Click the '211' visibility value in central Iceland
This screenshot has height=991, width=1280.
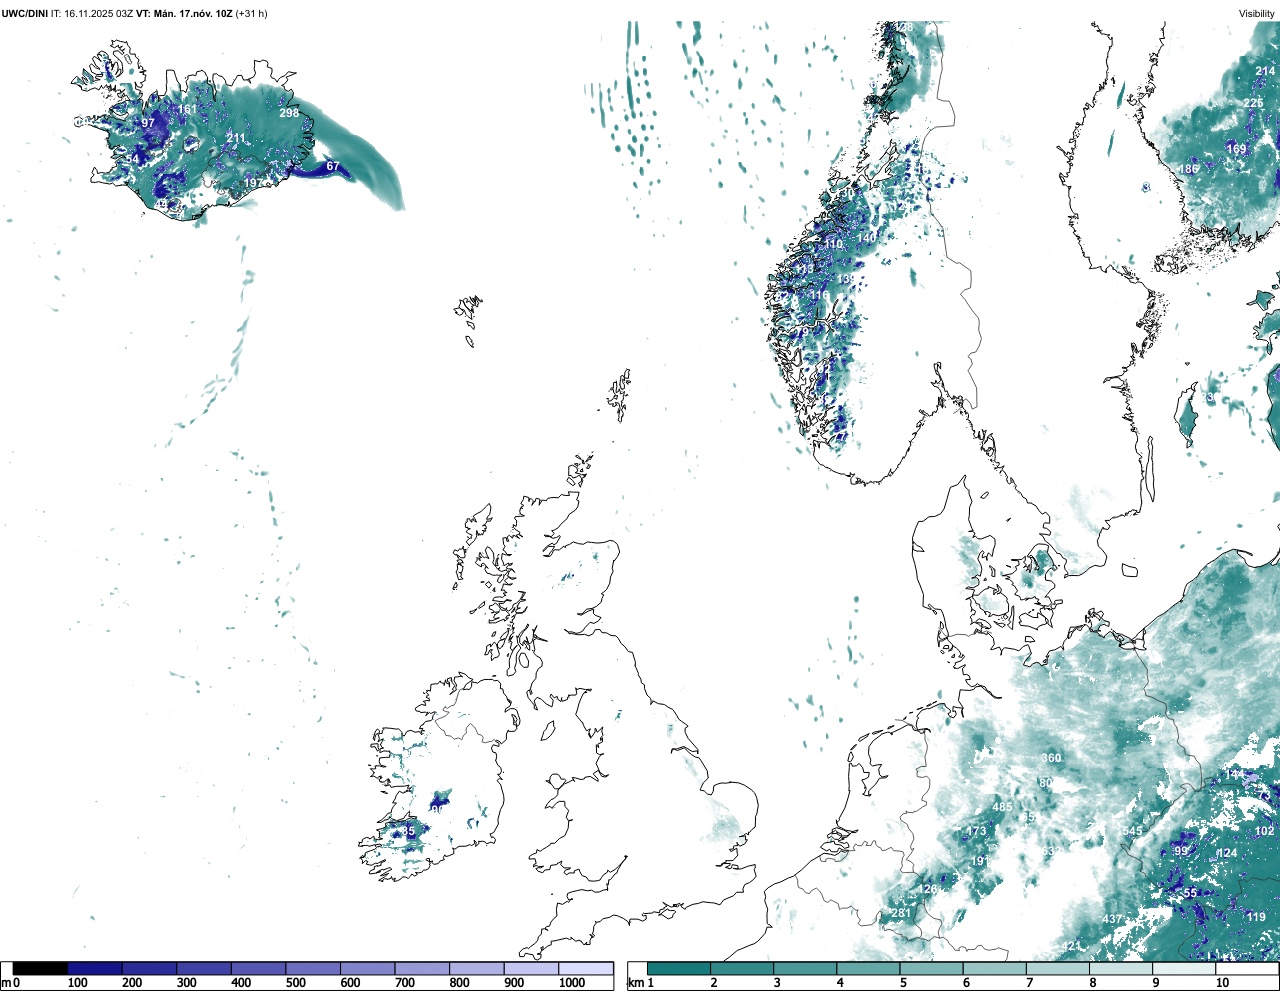[235, 139]
